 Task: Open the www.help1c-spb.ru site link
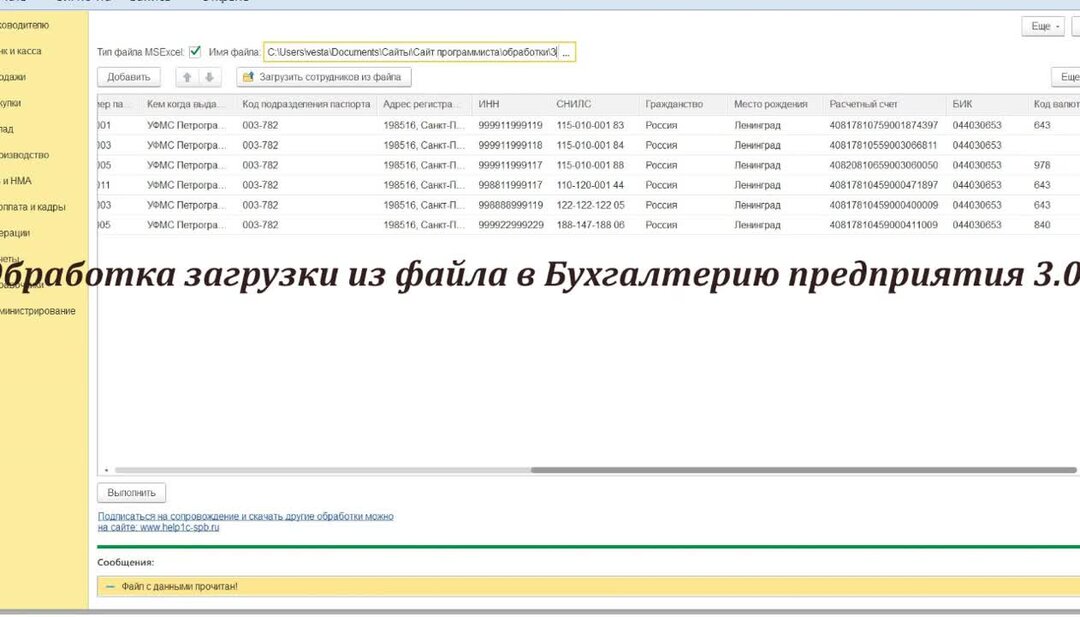pyautogui.click(x=179, y=527)
